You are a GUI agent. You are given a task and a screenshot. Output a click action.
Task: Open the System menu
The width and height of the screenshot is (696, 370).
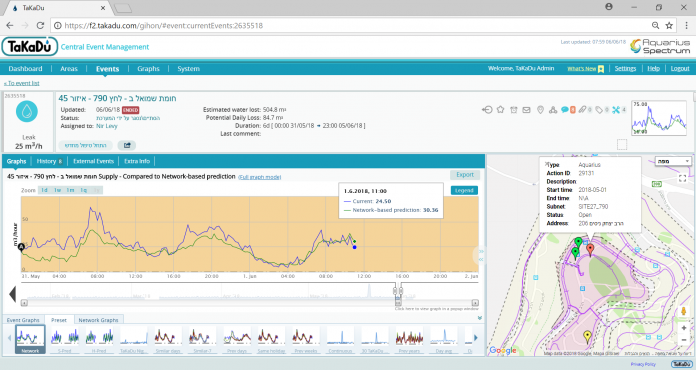pos(189,69)
